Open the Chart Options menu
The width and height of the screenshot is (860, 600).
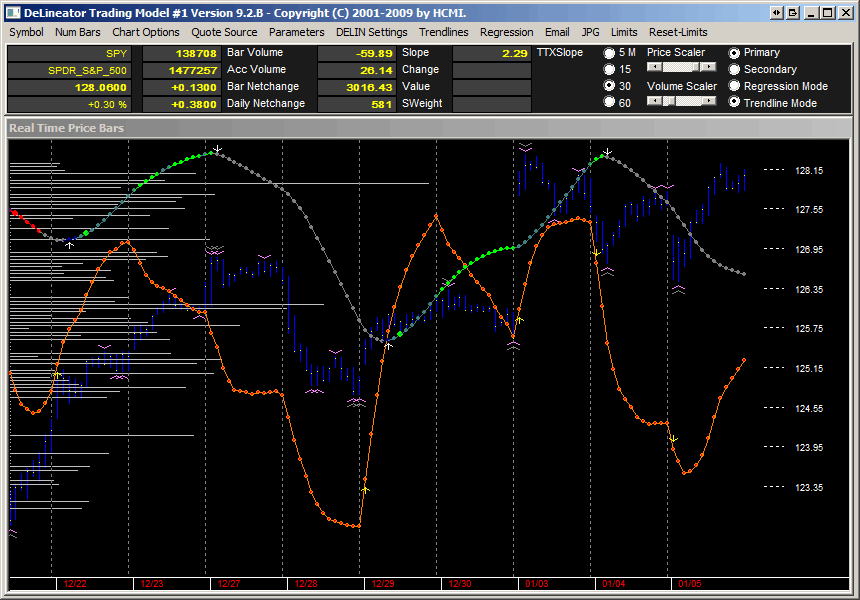[x=146, y=32]
